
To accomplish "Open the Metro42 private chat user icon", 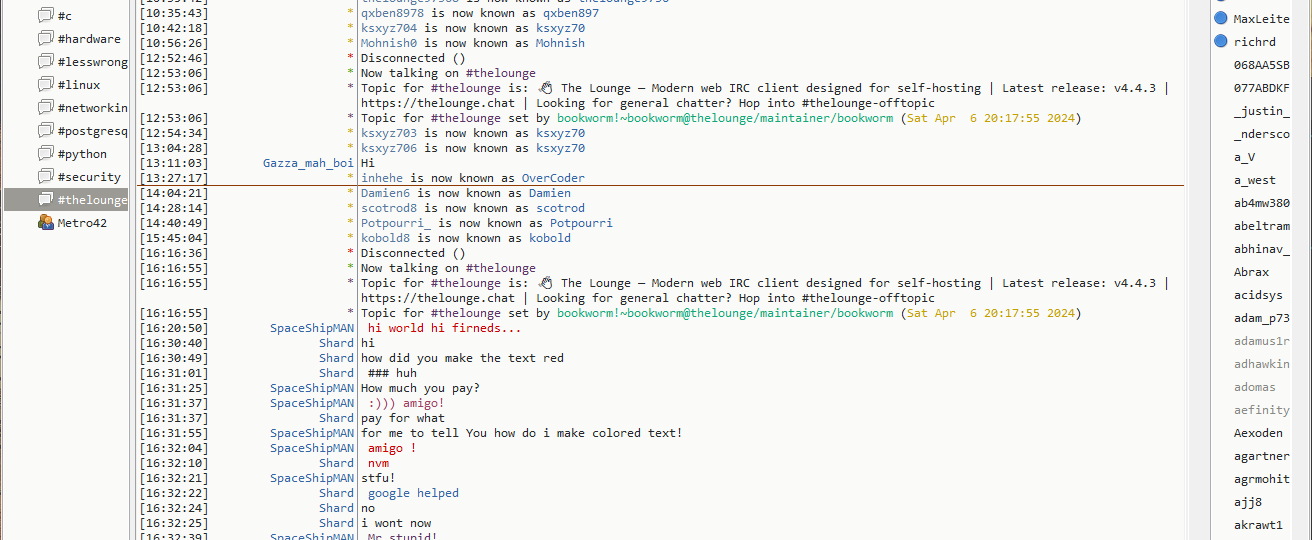I will (x=45, y=222).
